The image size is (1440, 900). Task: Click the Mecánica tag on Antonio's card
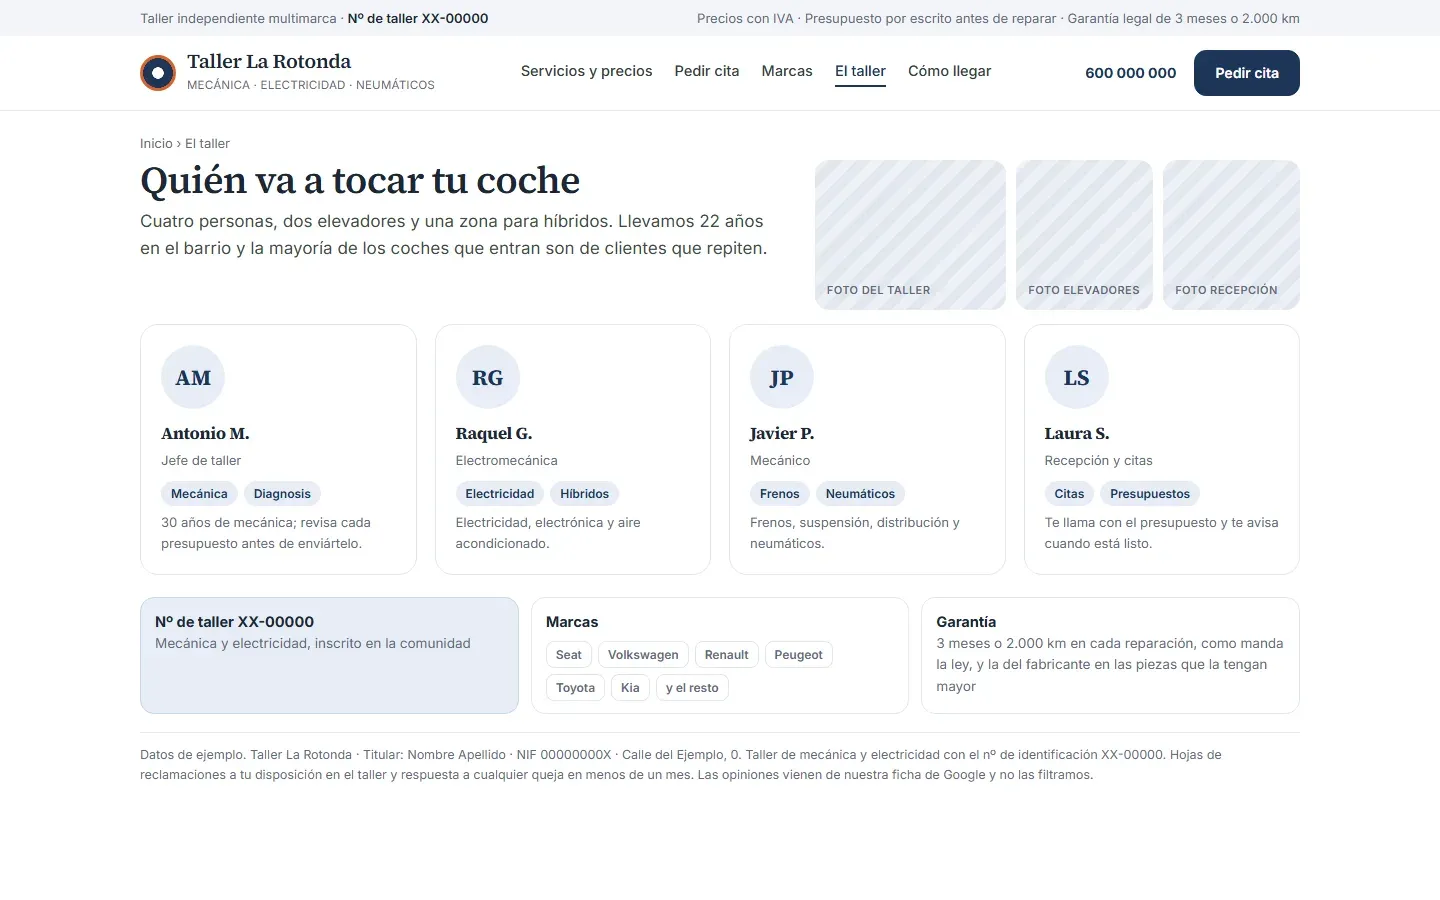coord(199,494)
